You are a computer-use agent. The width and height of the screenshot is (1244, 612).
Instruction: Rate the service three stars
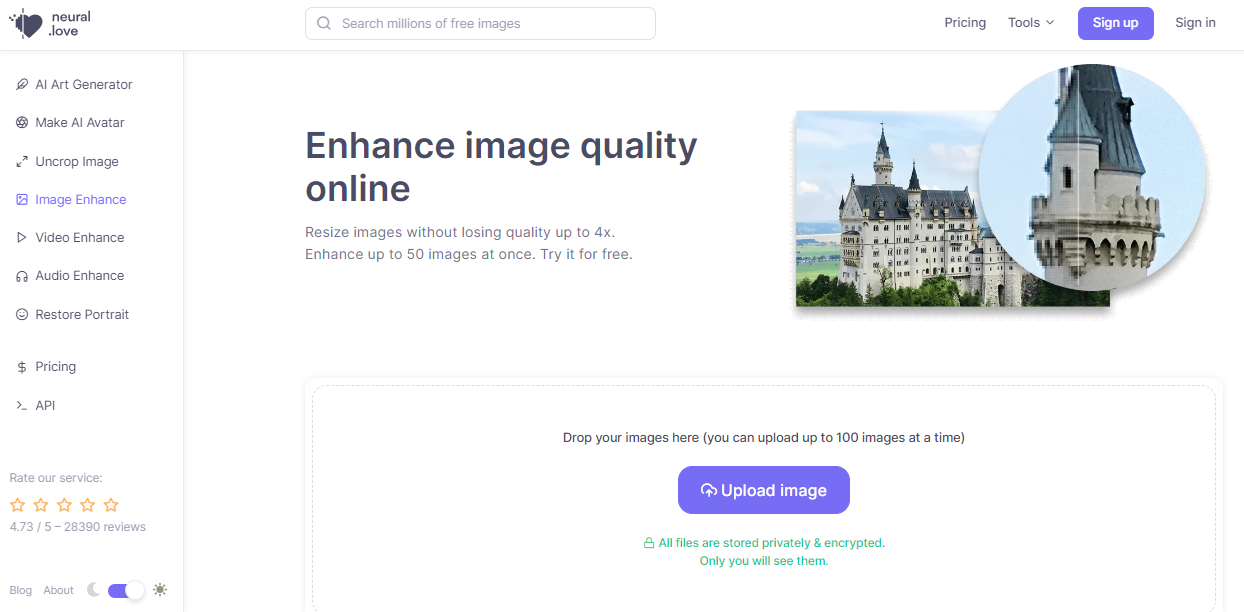(x=65, y=505)
